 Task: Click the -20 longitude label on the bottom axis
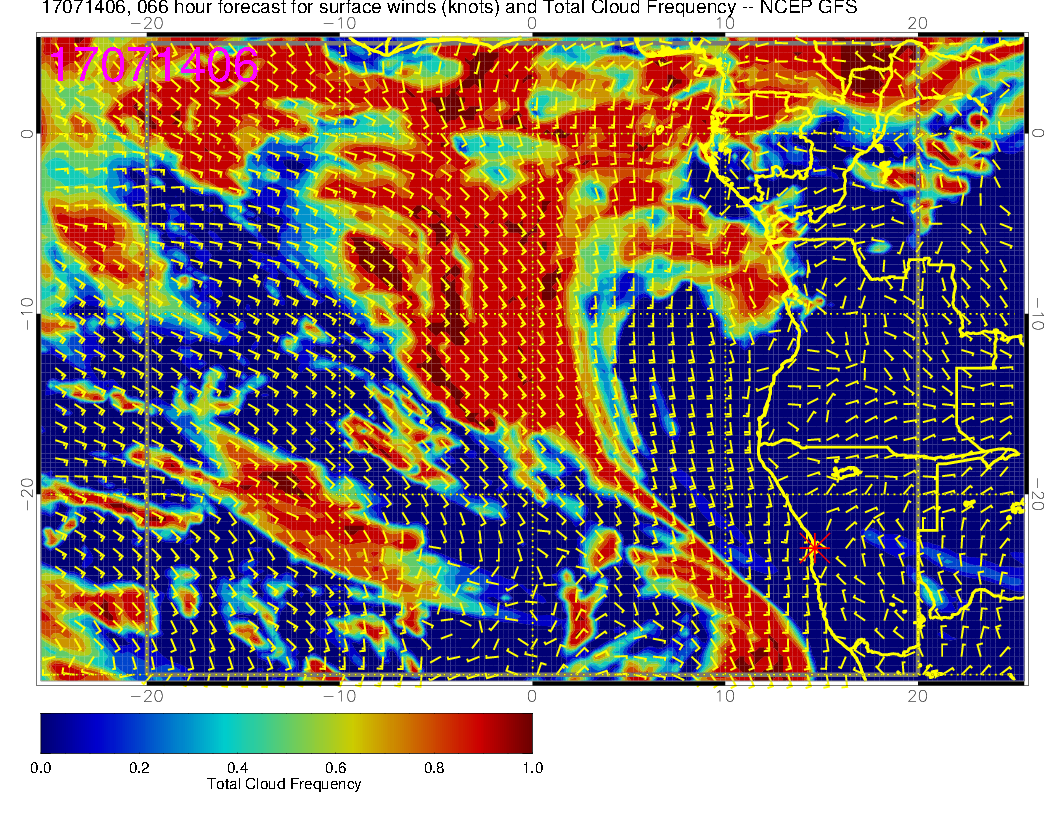[147, 696]
